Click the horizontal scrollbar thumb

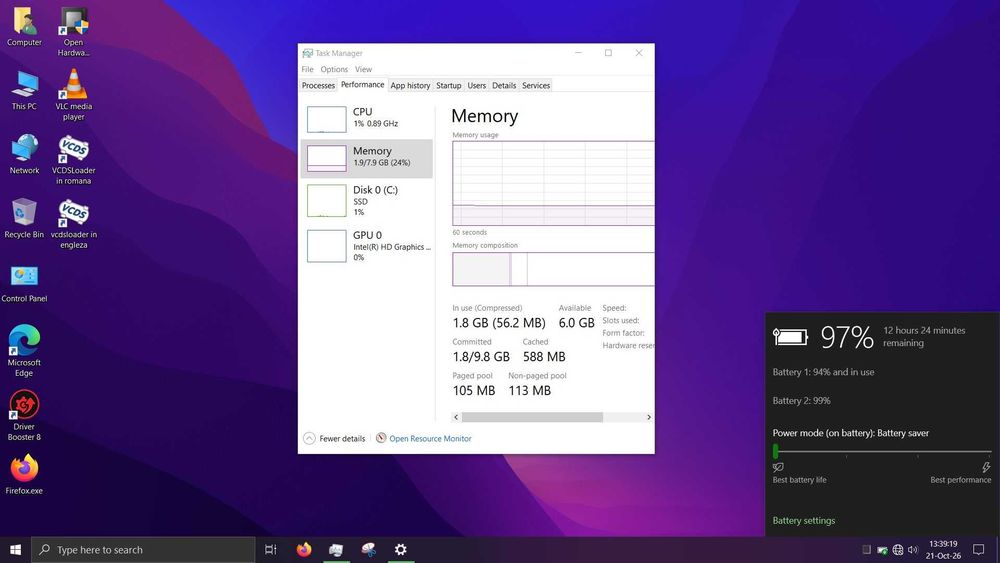(532, 417)
